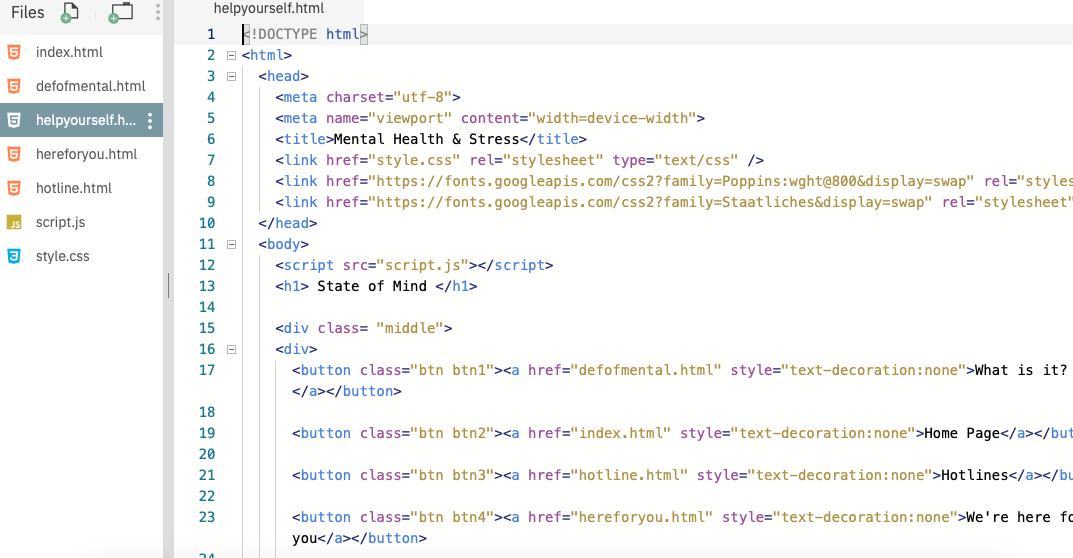The height and width of the screenshot is (558, 1073).
Task: Click the Home Page link text on line 19
Action: tap(962, 433)
